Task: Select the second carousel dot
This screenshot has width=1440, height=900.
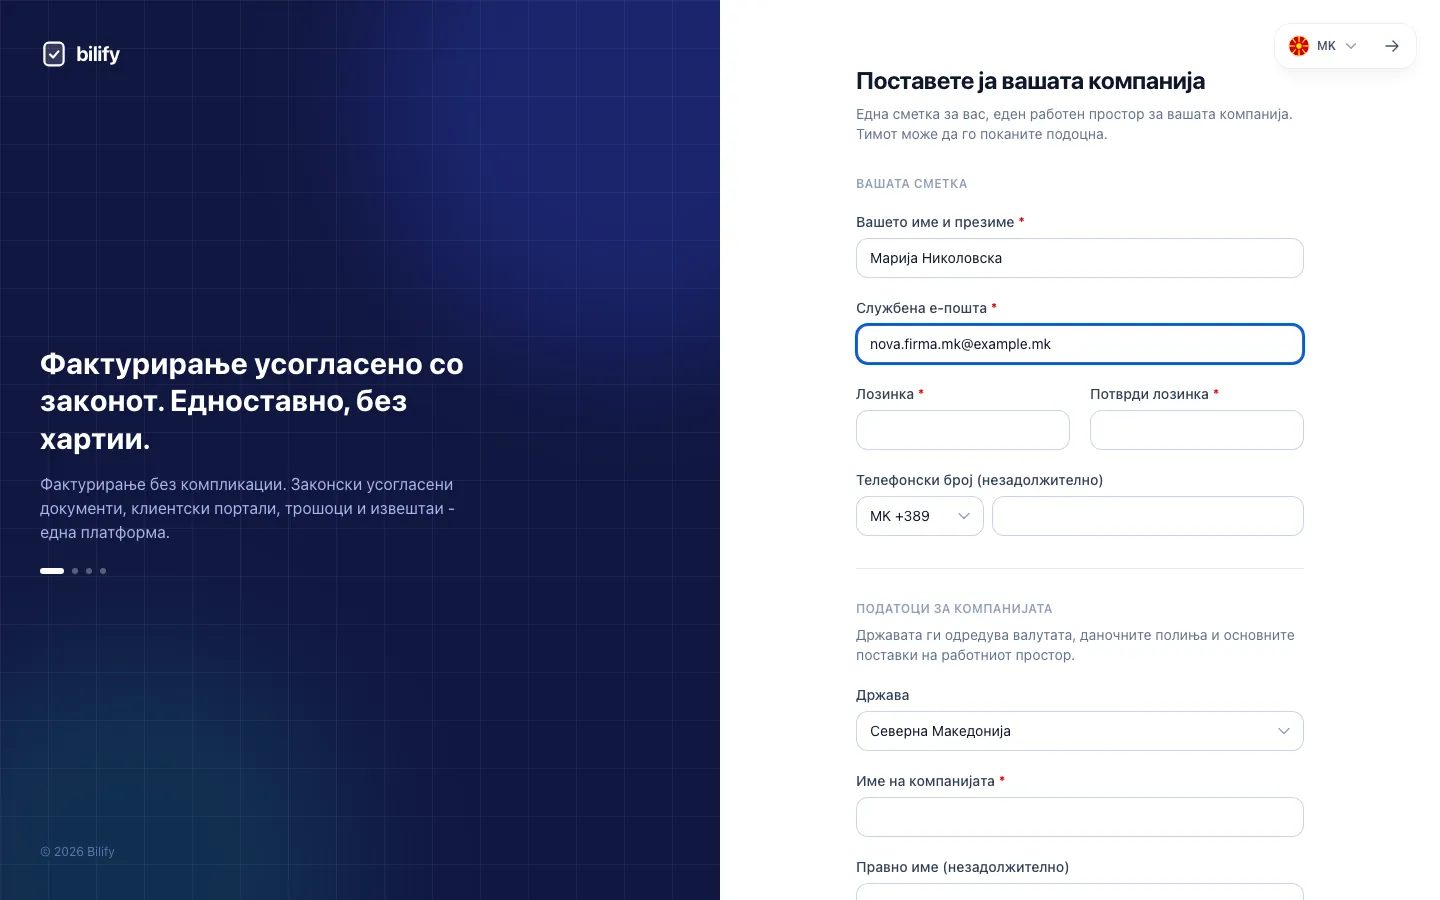Action: pos(75,571)
